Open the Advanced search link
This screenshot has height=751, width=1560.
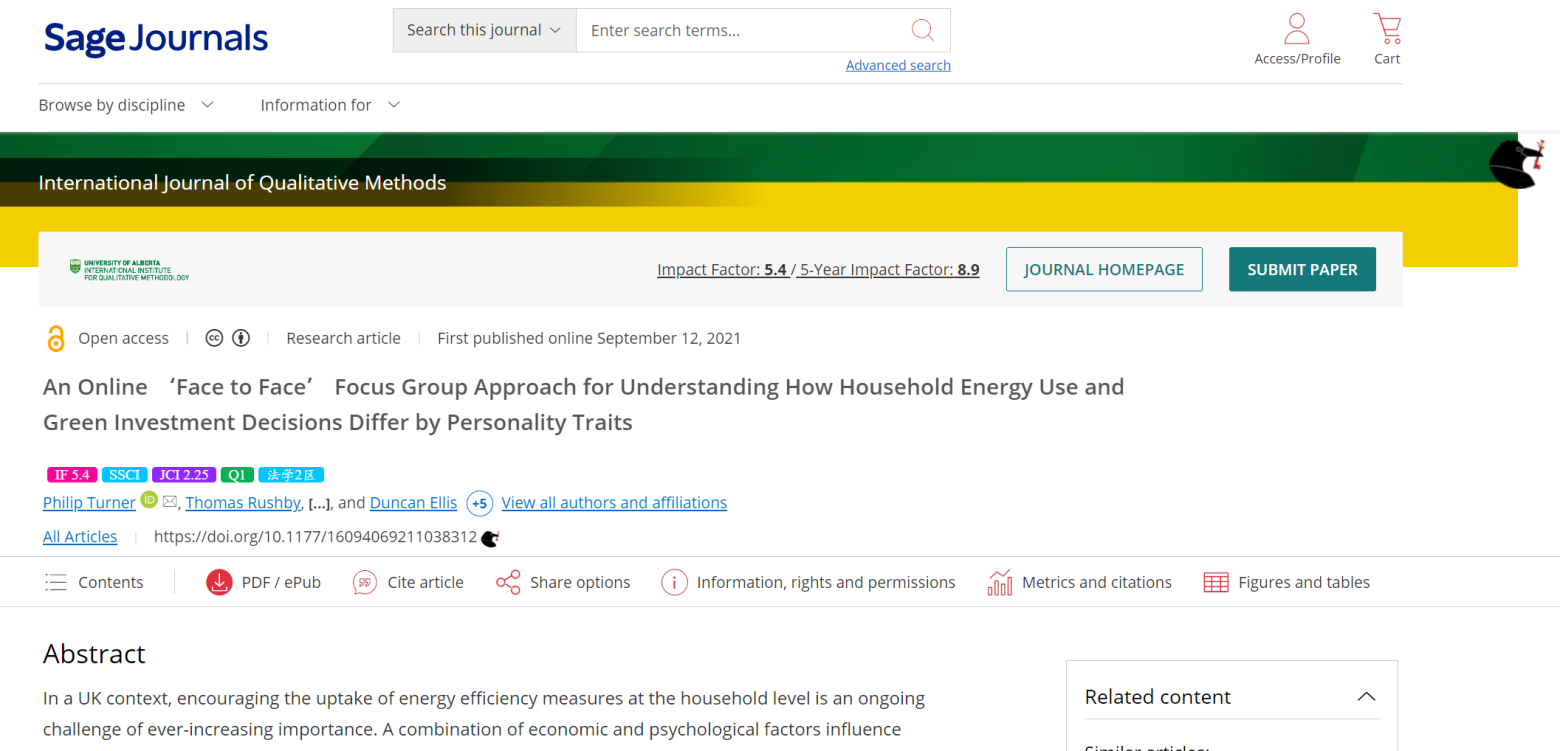[897, 65]
